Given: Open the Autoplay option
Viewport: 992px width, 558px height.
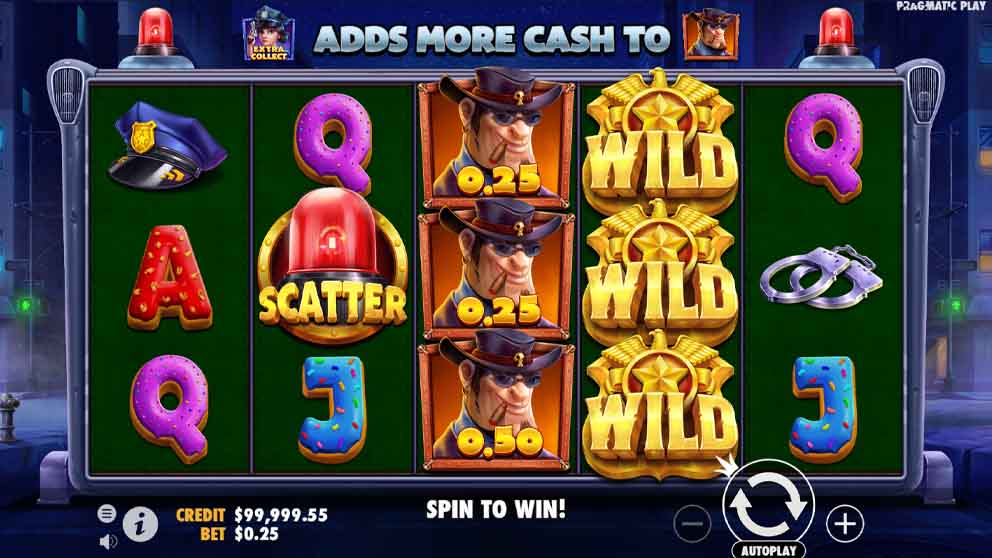Looking at the screenshot, I should click(x=769, y=550).
